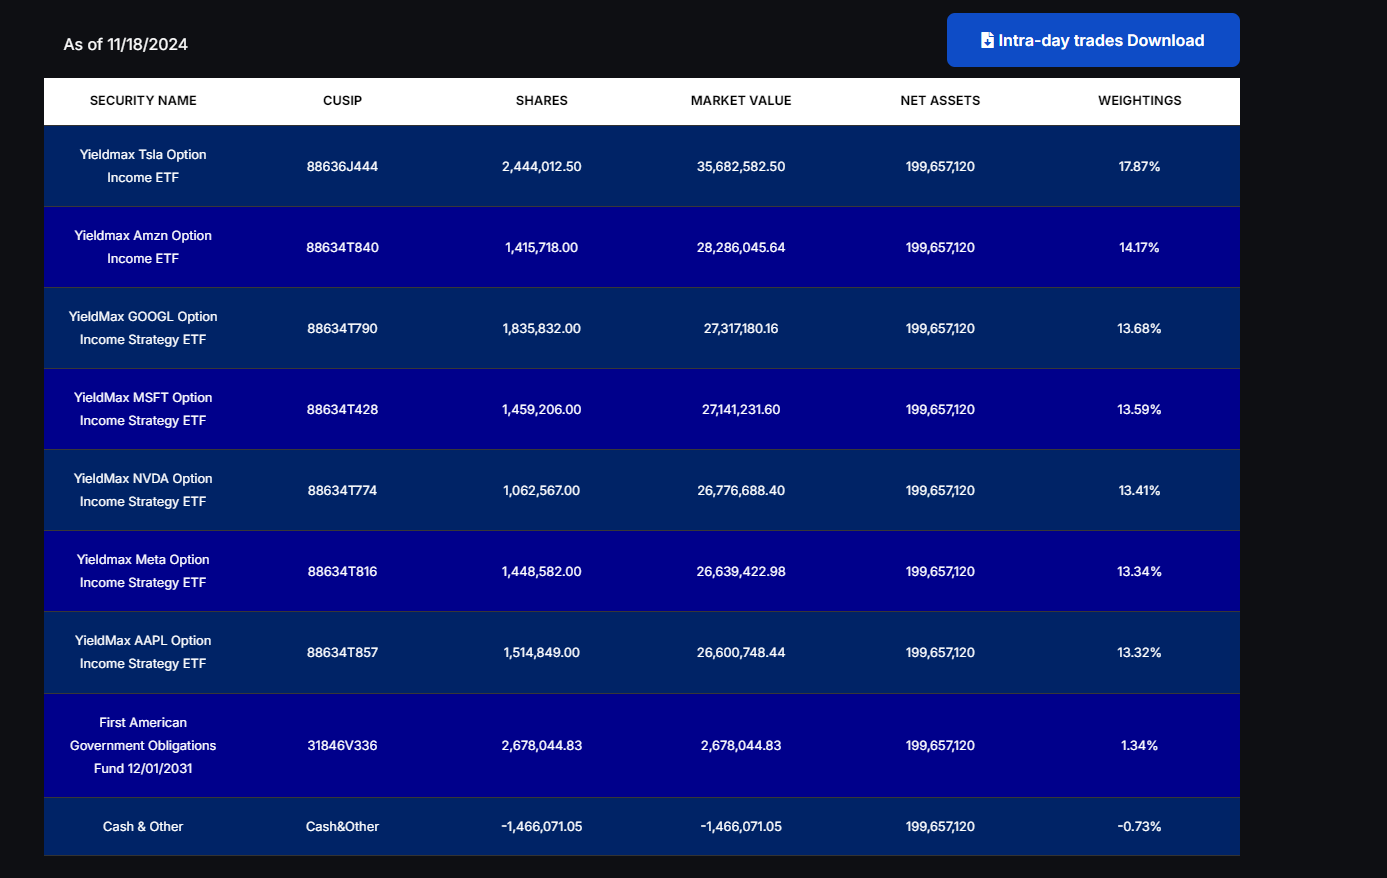This screenshot has height=878, width=1387.
Task: Click market value 26,639,422.98
Action: (741, 571)
